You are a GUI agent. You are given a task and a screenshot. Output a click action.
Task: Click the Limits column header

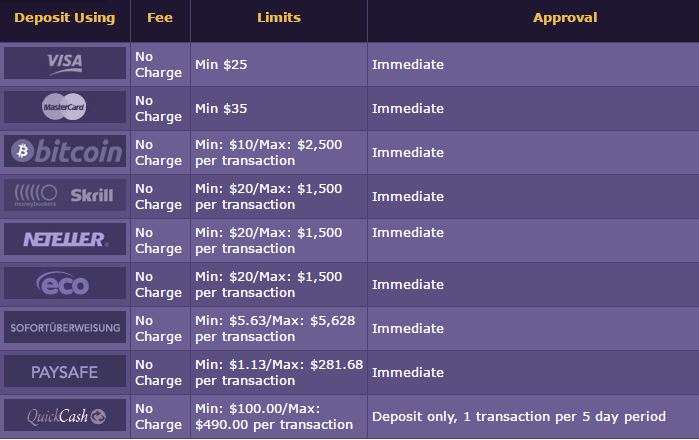(279, 18)
